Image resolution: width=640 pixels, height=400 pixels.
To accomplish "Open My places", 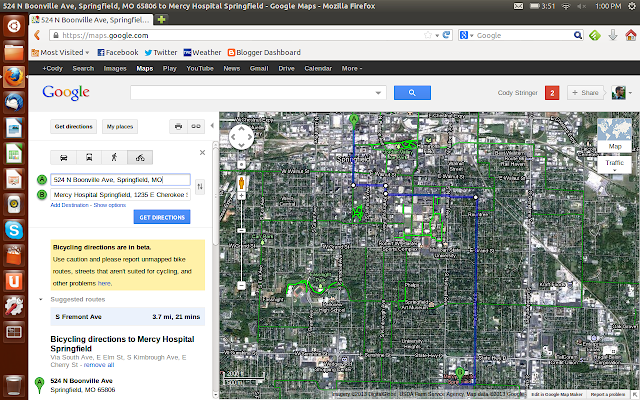I will pos(120,127).
